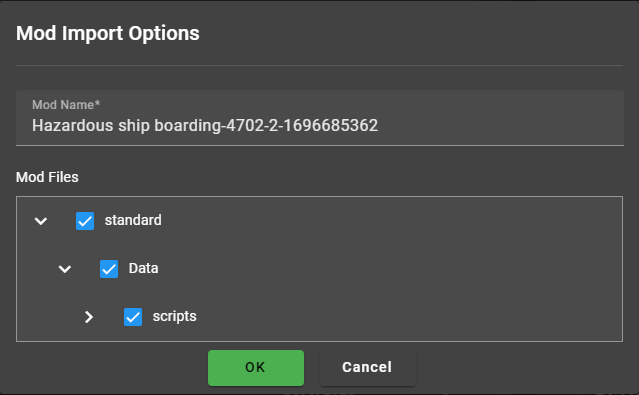Screen dimensions: 639x395
Task: Uncheck the standard folder checkbox
Action: 85,221
